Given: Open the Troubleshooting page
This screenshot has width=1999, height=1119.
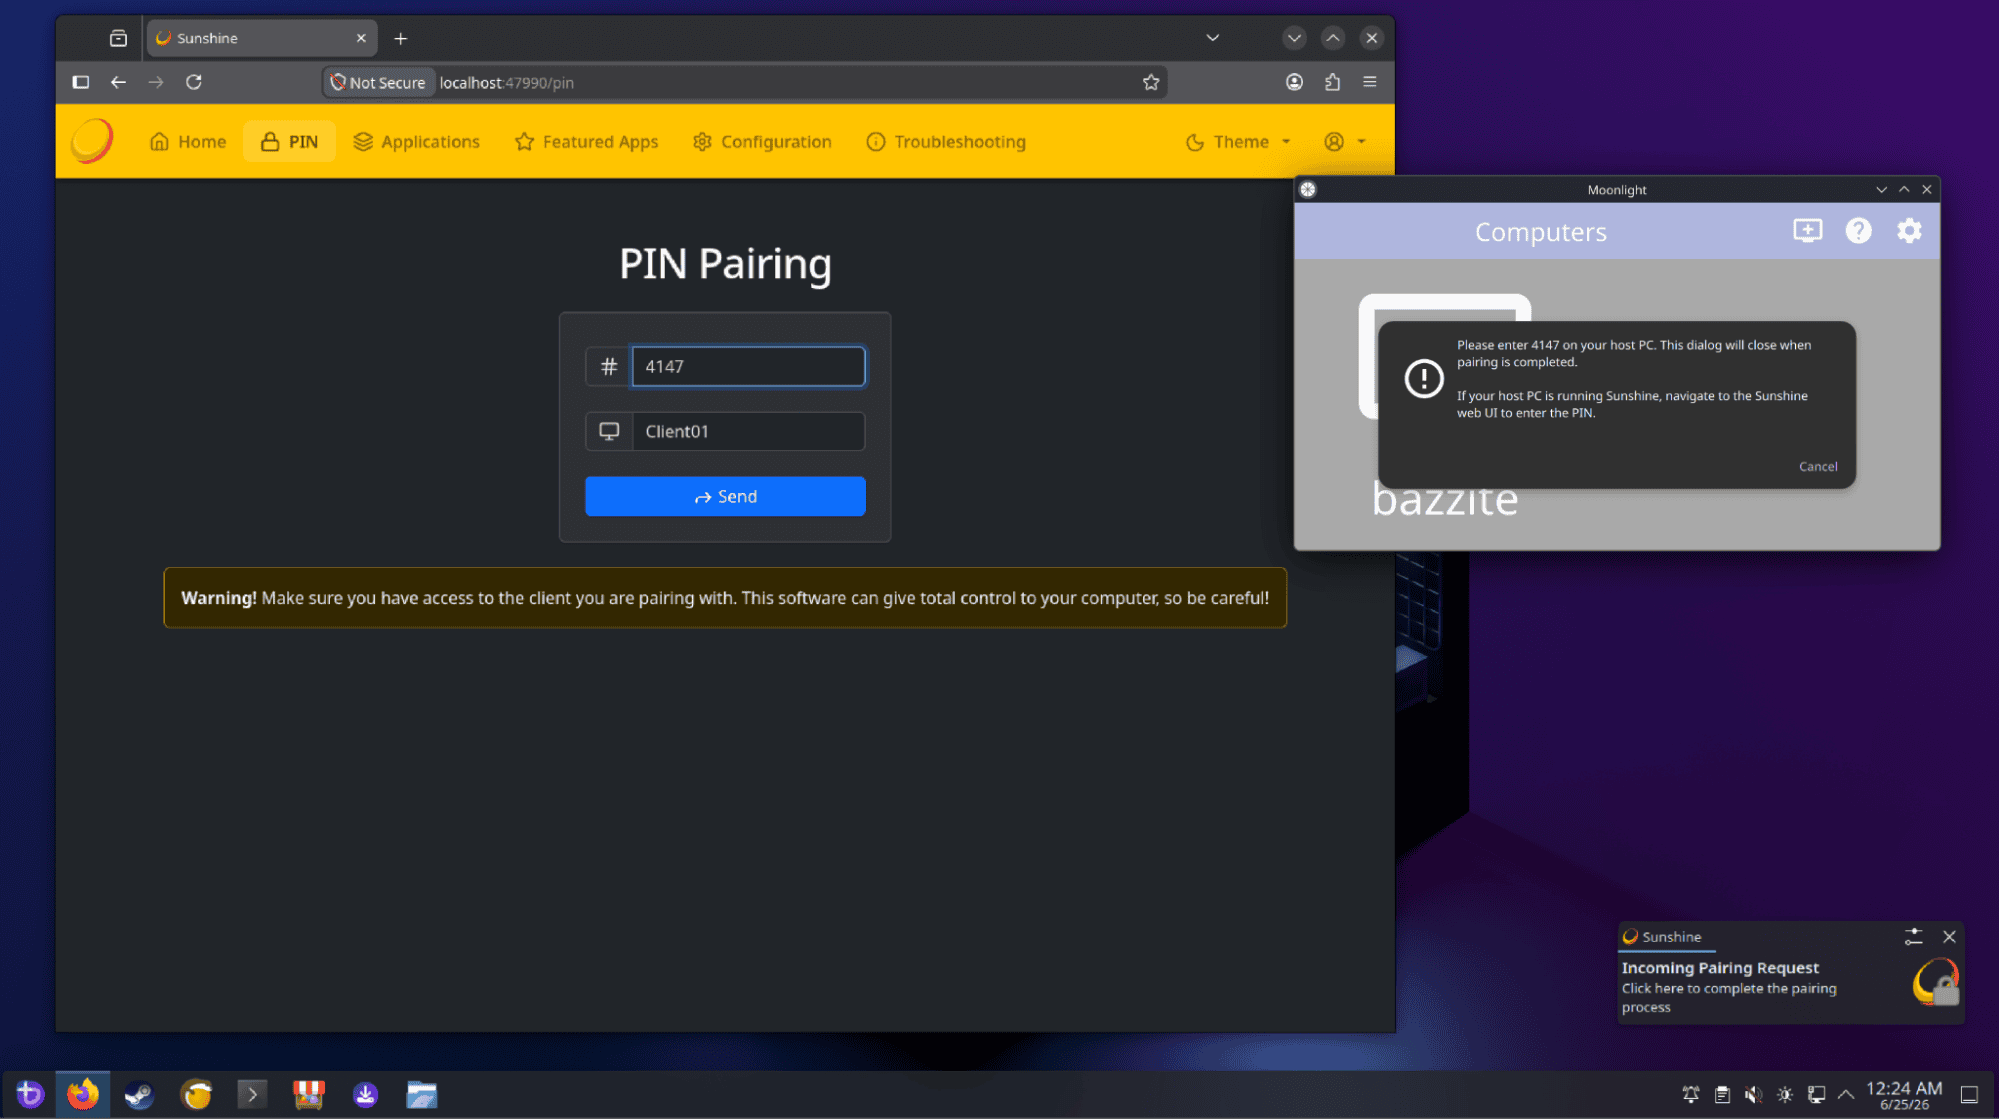Looking at the screenshot, I should click(946, 142).
